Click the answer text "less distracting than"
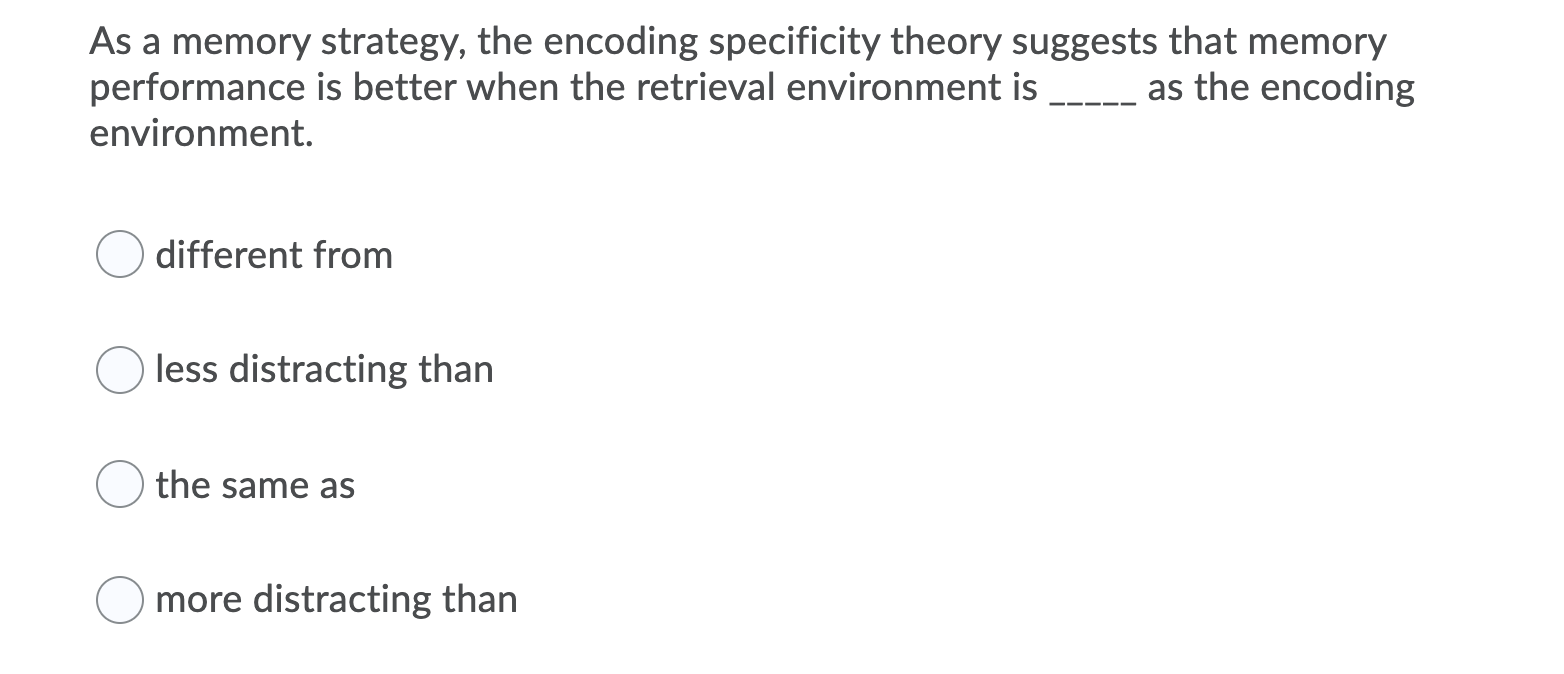Image resolution: width=1564 pixels, height=674 pixels. coord(324,370)
